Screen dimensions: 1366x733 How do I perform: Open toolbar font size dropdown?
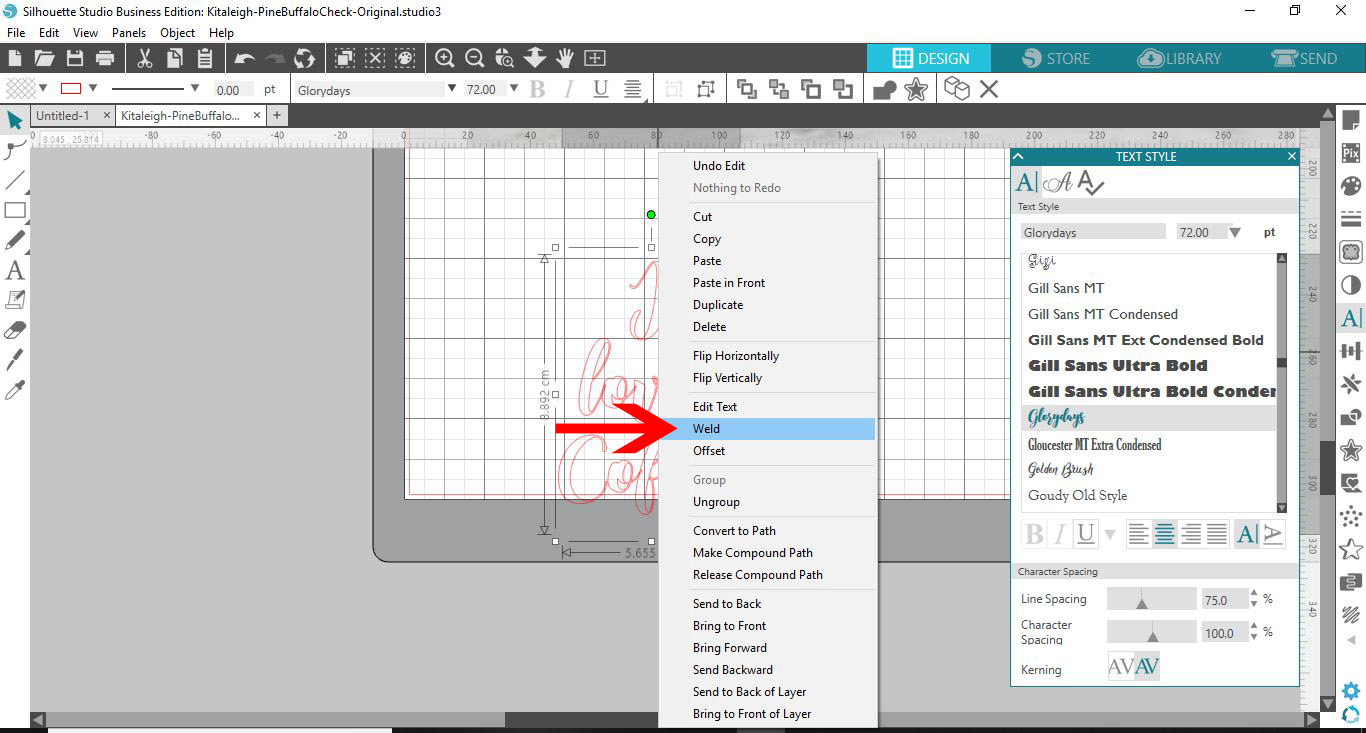[514, 88]
